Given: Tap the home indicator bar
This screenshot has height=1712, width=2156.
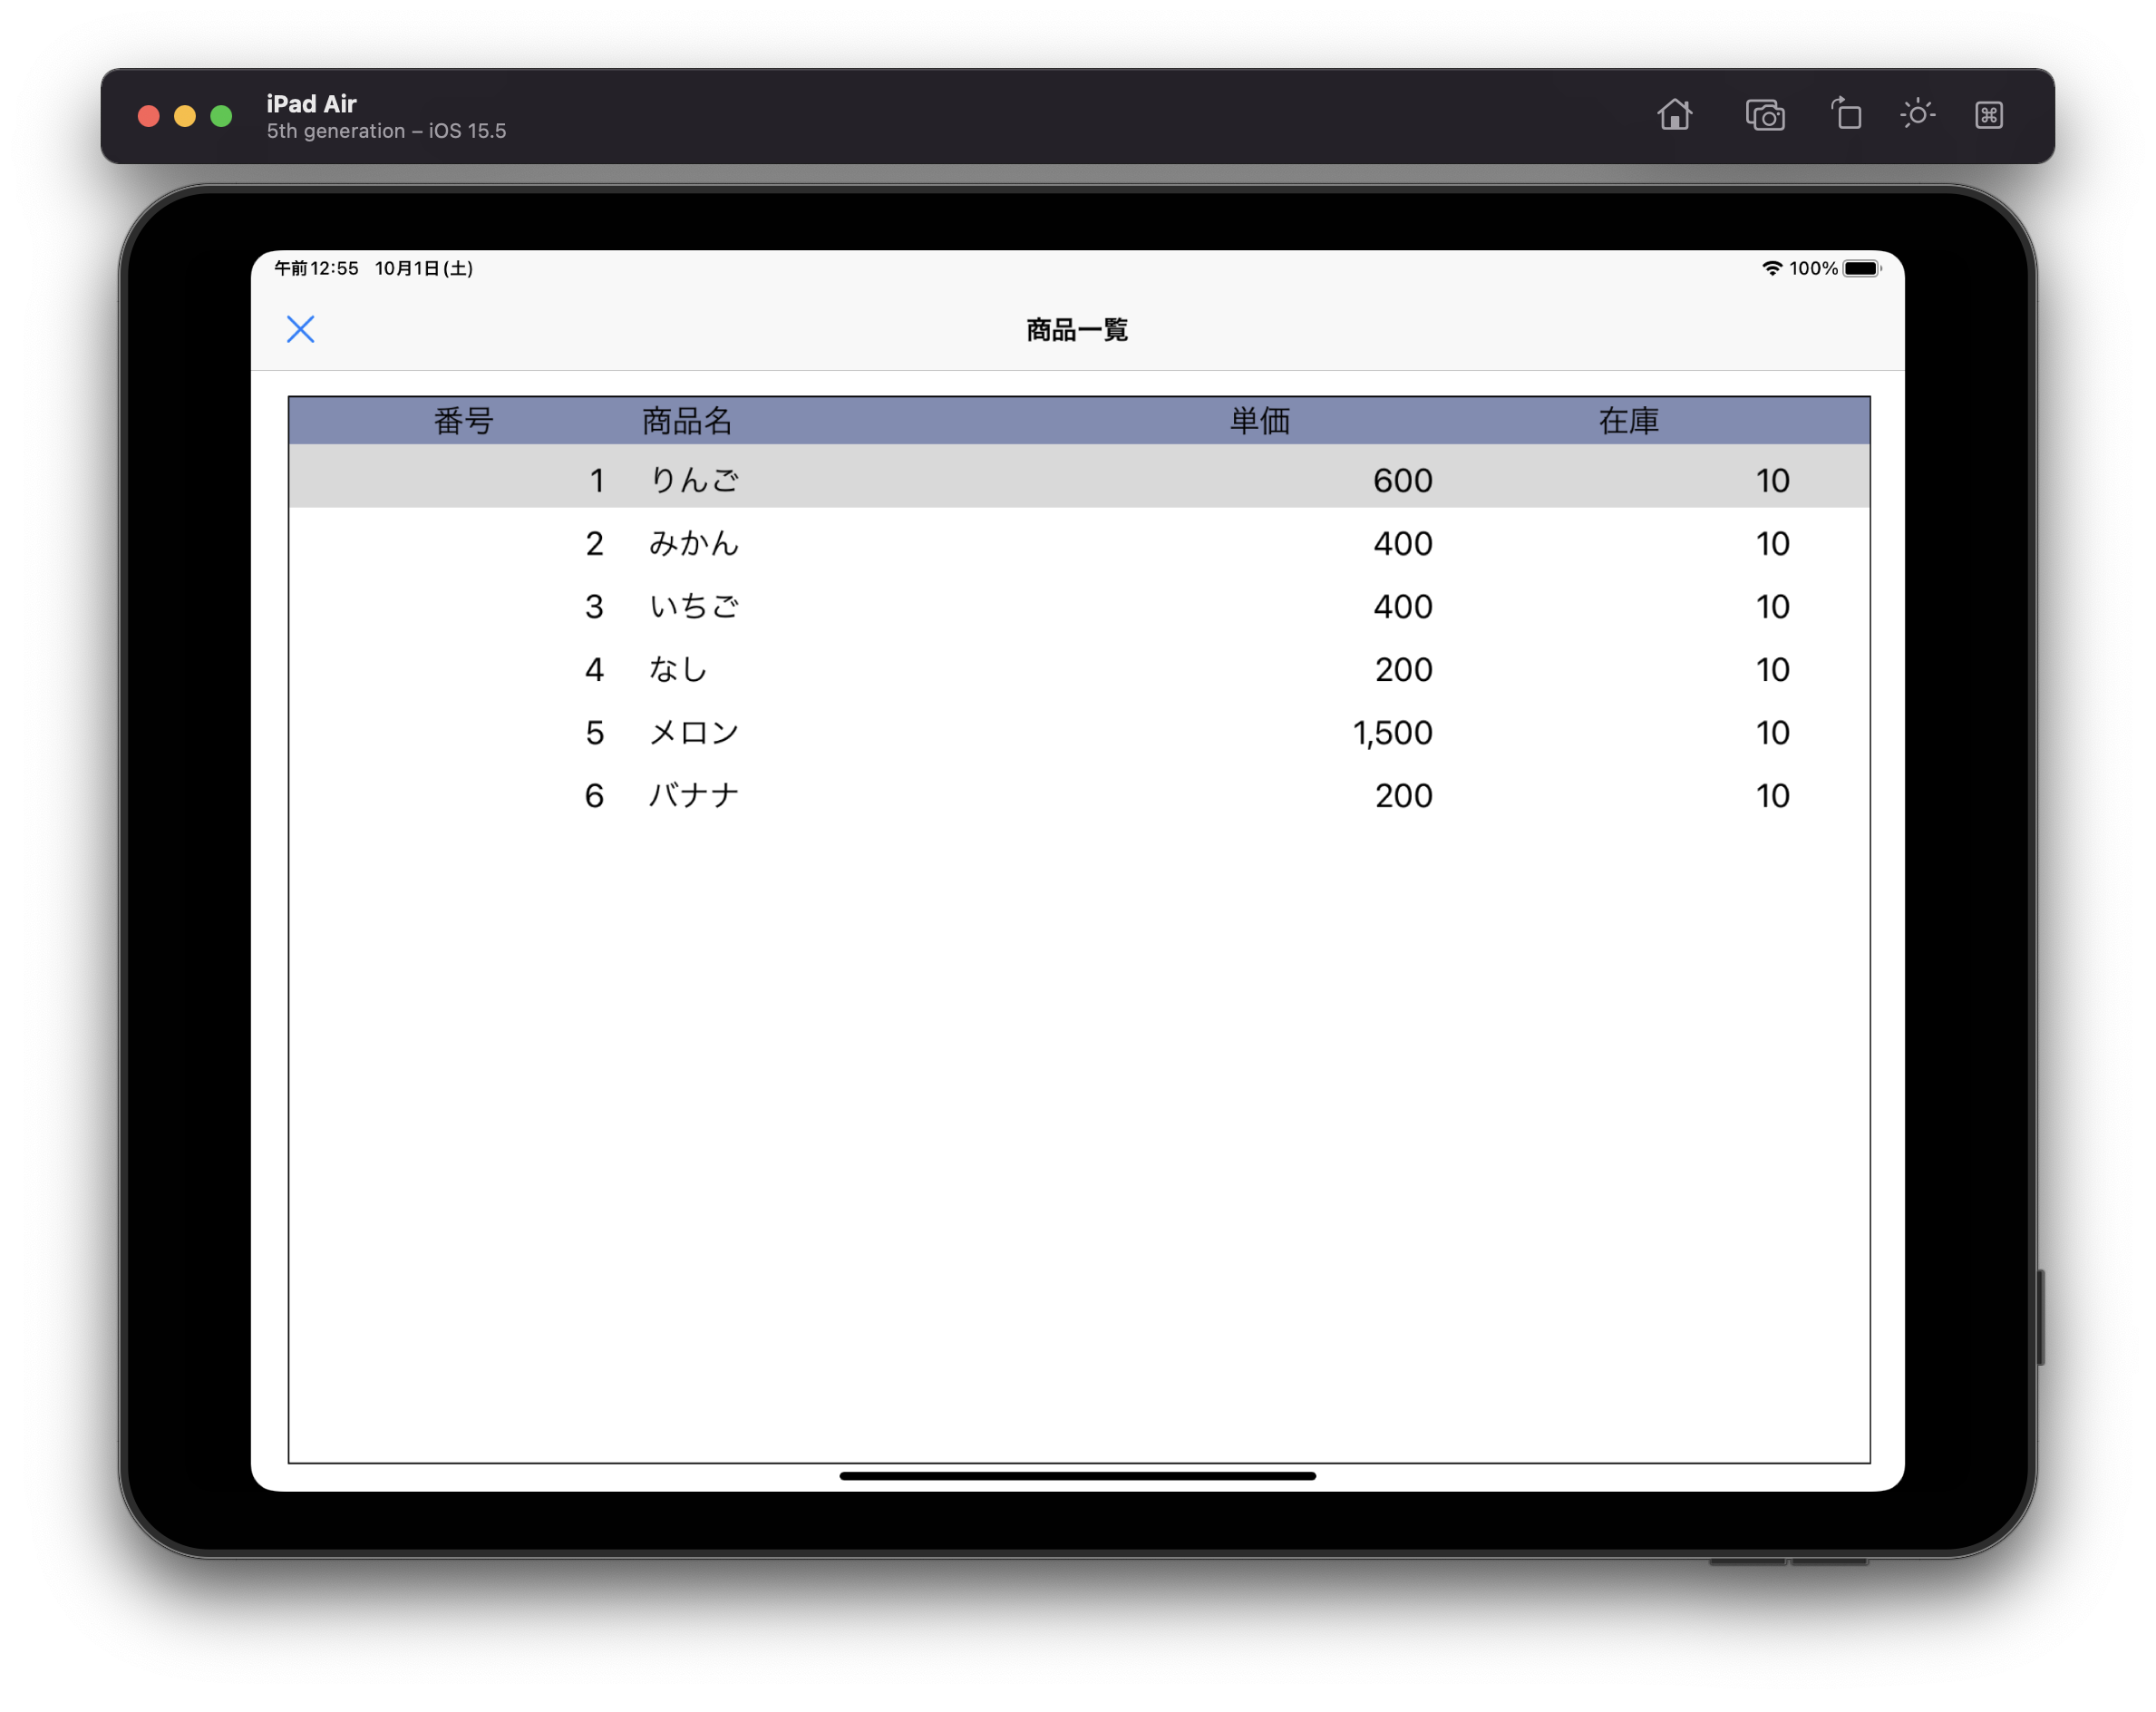Looking at the screenshot, I should click(1077, 1475).
